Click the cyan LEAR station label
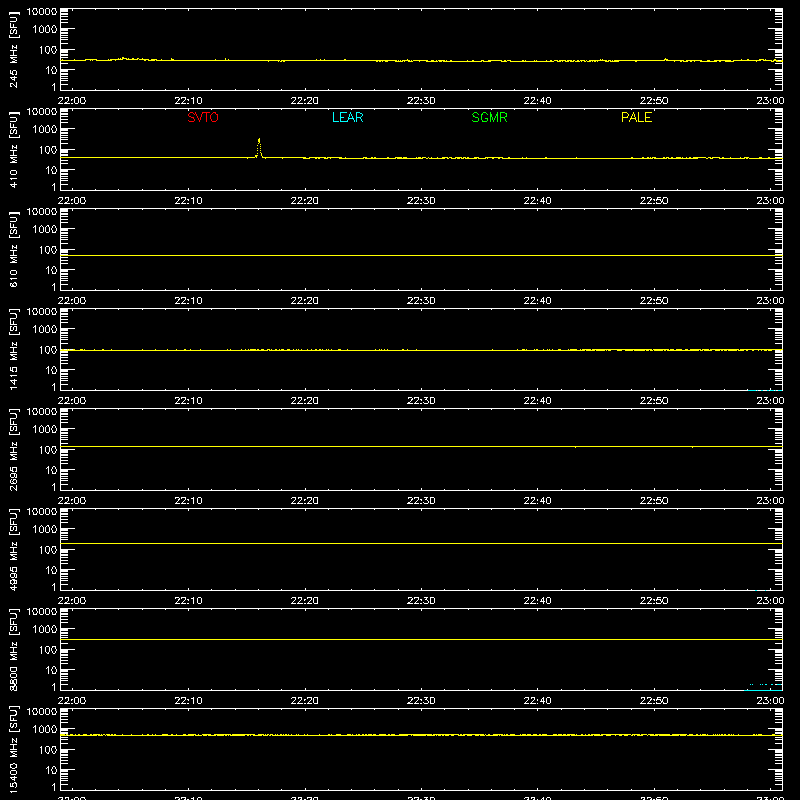Image resolution: width=800 pixels, height=800 pixels. point(347,117)
